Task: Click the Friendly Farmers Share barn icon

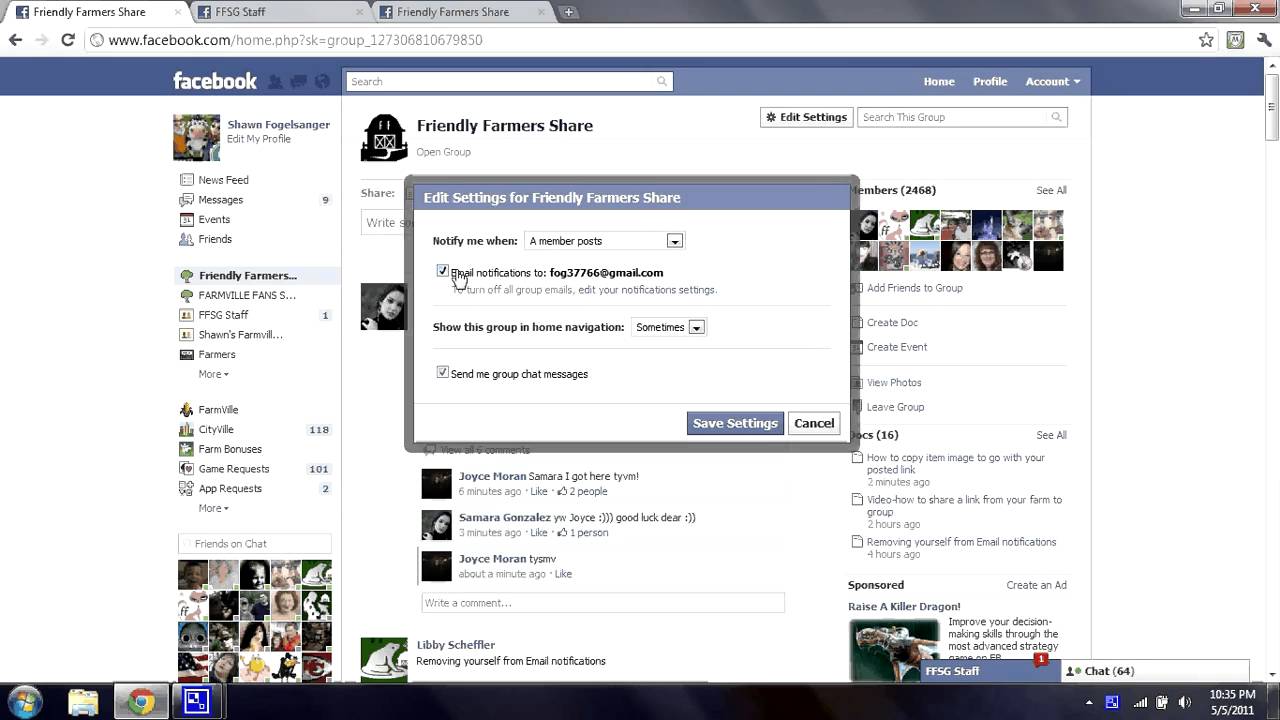Action: point(384,137)
